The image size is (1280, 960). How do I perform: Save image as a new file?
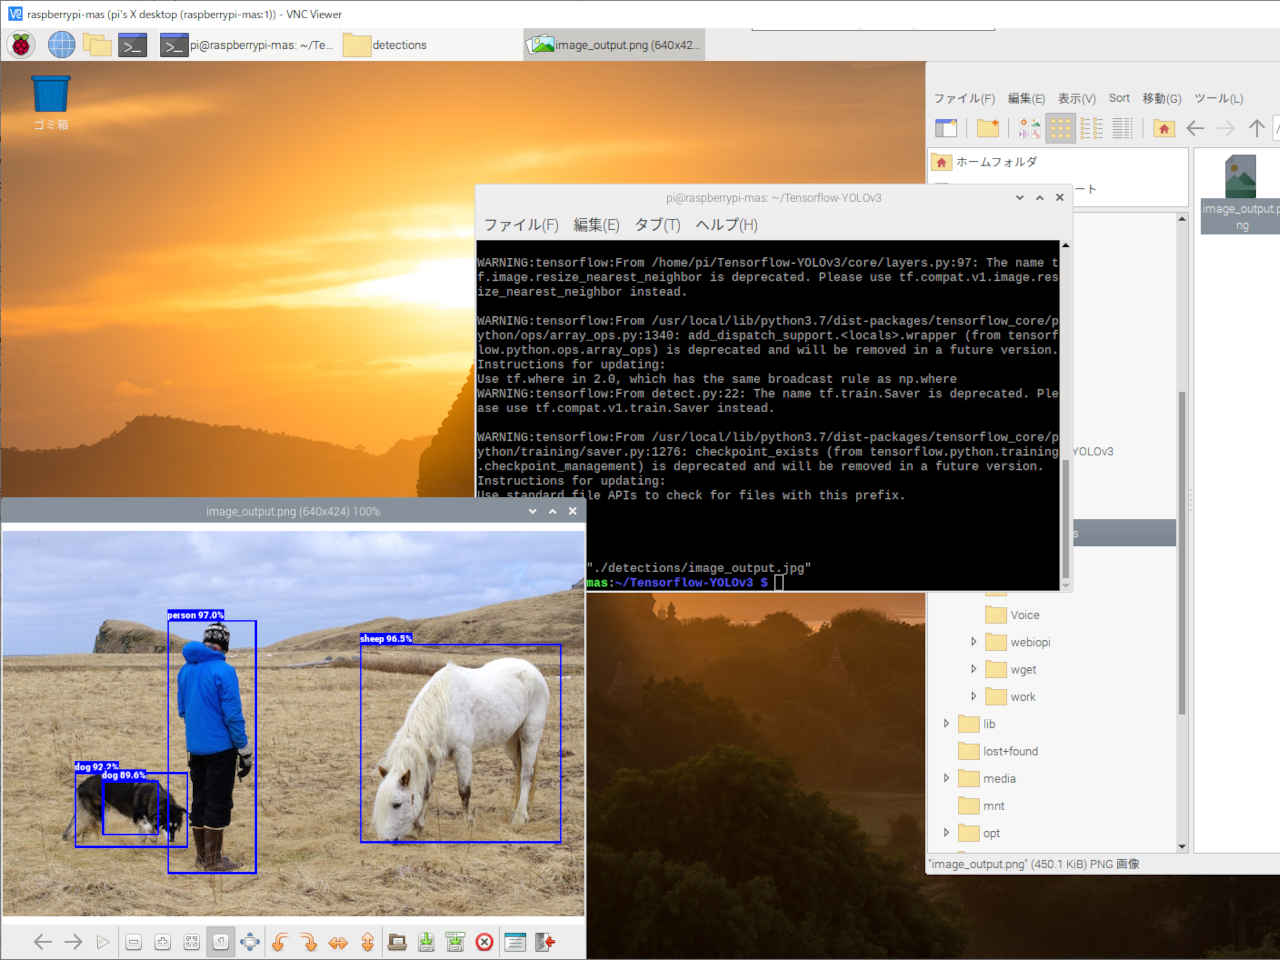click(x=455, y=942)
